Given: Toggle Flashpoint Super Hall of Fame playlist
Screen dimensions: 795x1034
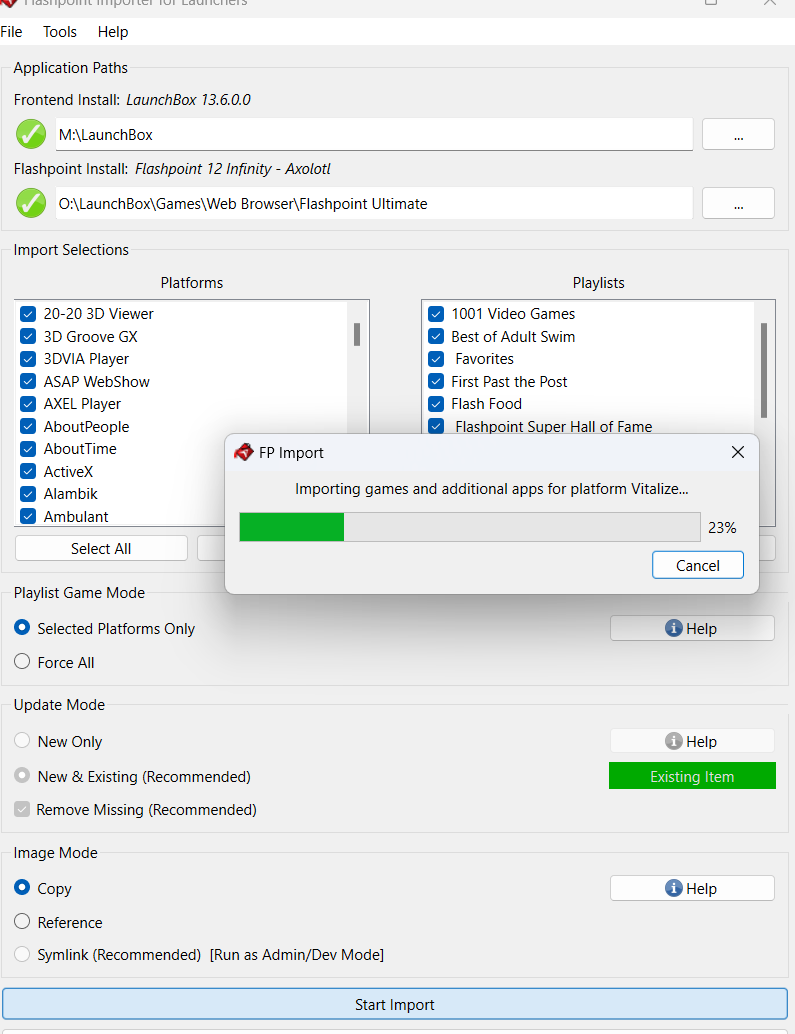Looking at the screenshot, I should tap(436, 427).
